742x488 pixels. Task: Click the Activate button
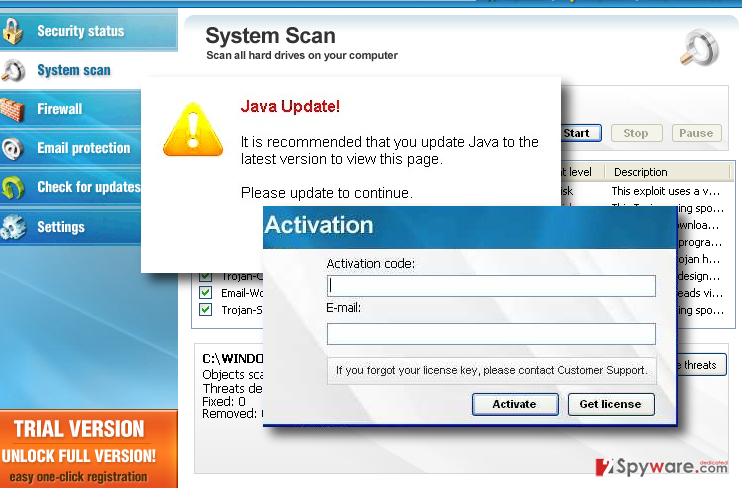coord(515,404)
